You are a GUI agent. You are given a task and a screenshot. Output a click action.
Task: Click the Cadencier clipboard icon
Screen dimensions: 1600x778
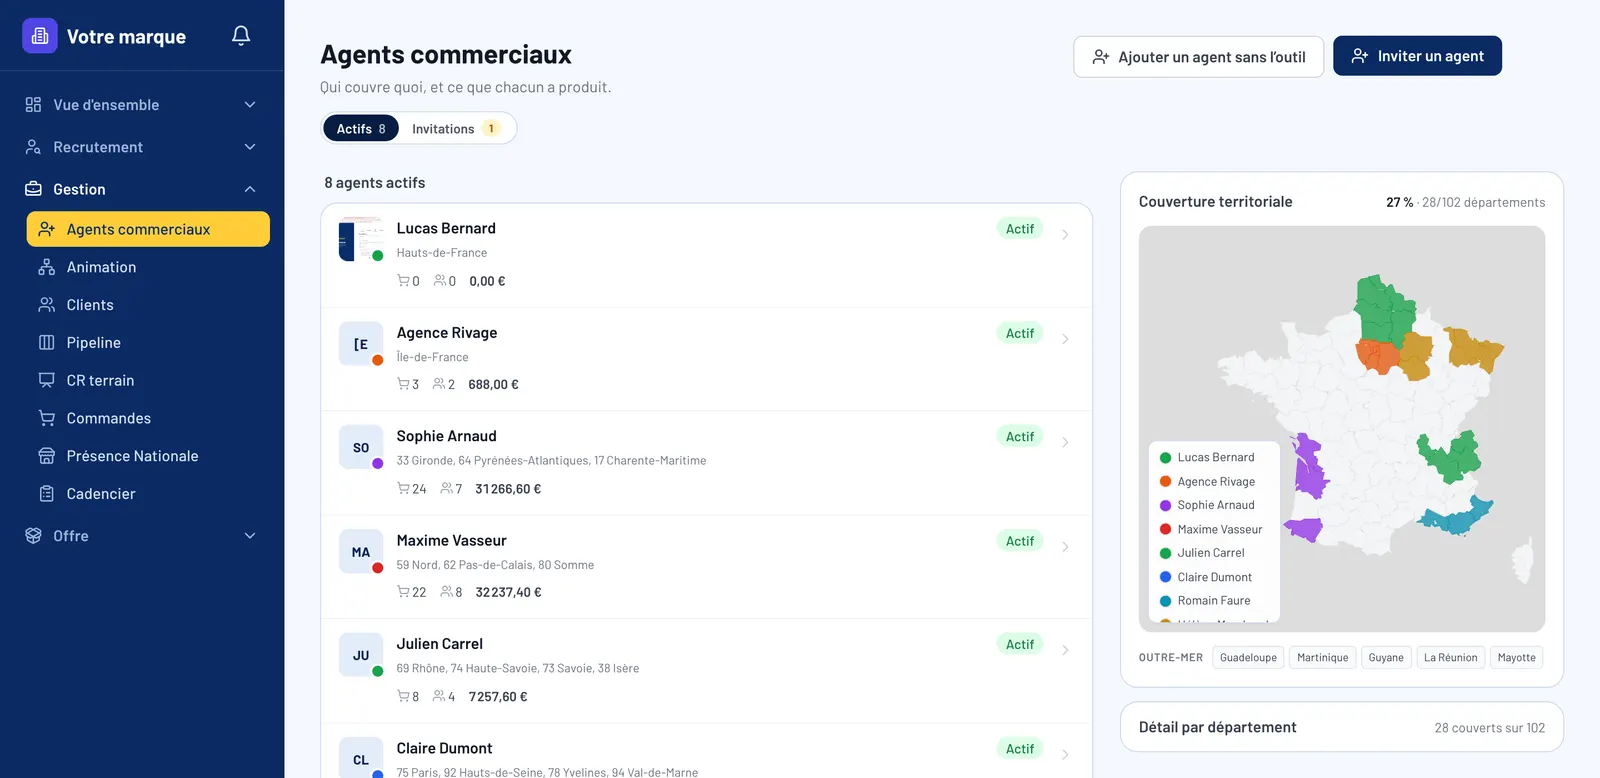(x=46, y=494)
